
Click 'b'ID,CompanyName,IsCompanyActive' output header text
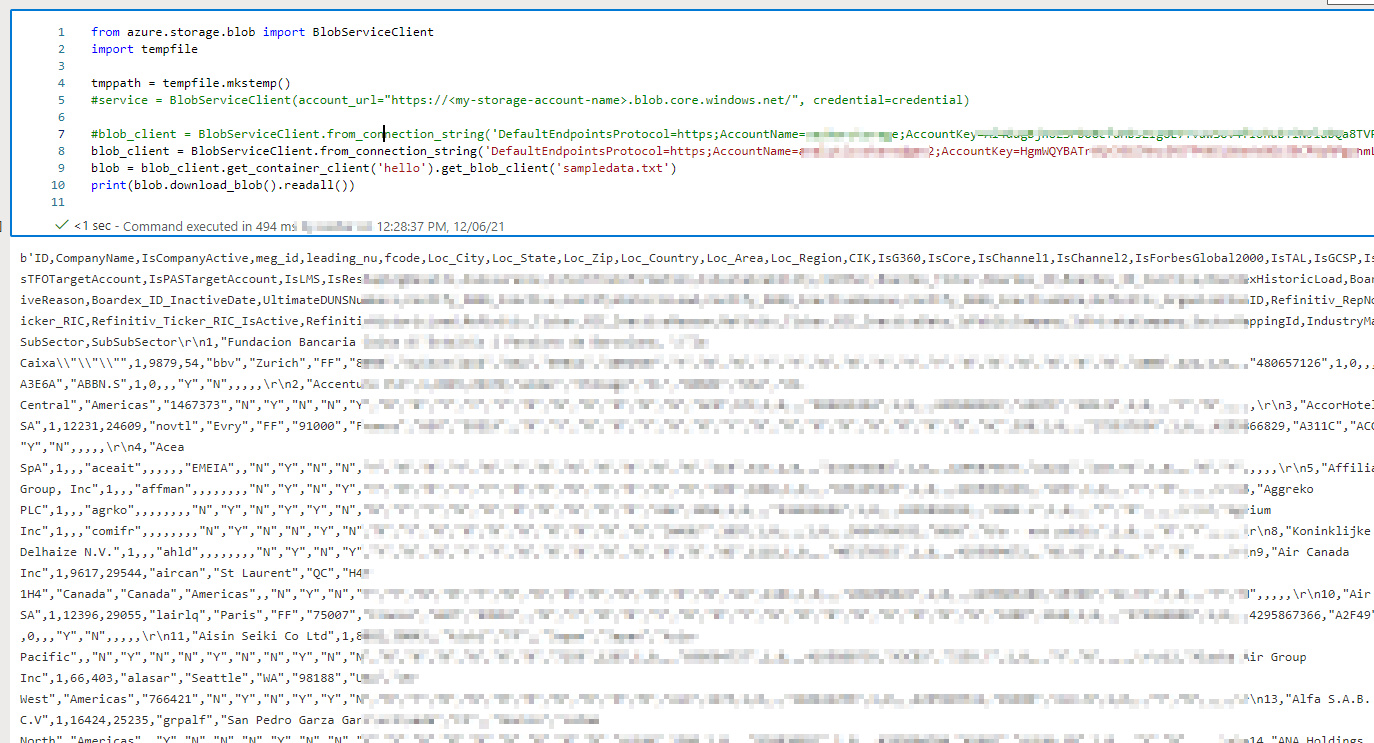tap(134, 258)
